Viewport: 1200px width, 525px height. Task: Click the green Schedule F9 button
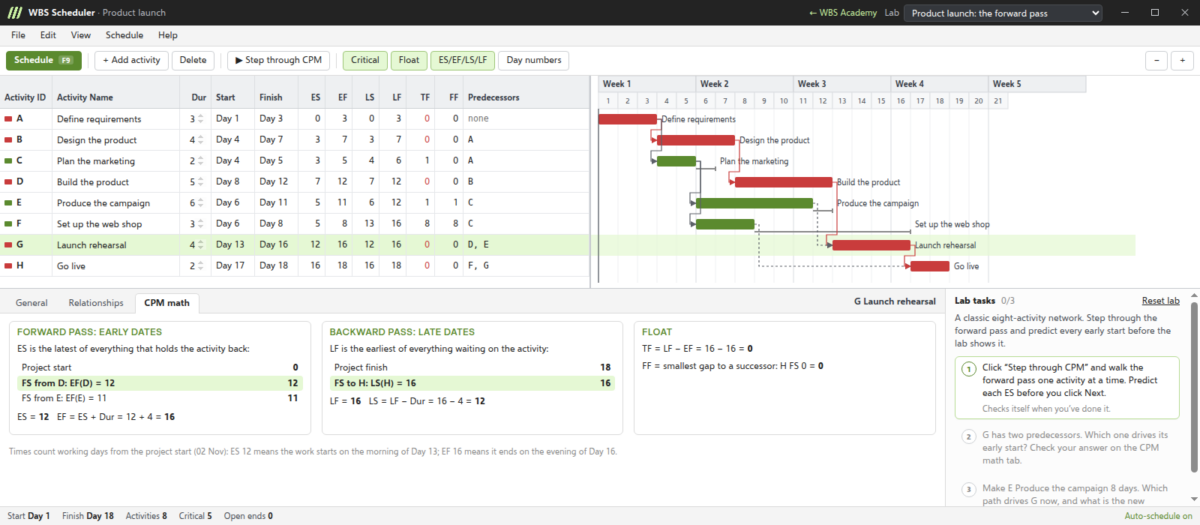[44, 60]
